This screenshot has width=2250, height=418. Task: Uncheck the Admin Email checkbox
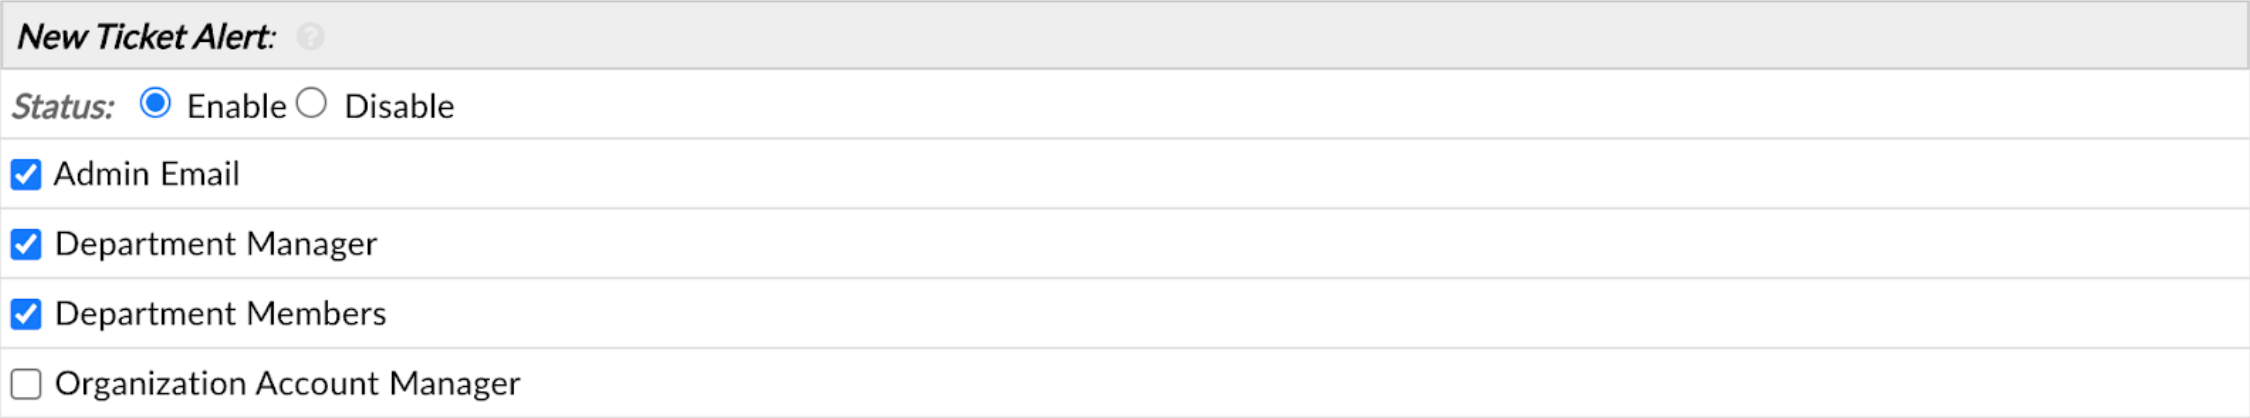[26, 175]
